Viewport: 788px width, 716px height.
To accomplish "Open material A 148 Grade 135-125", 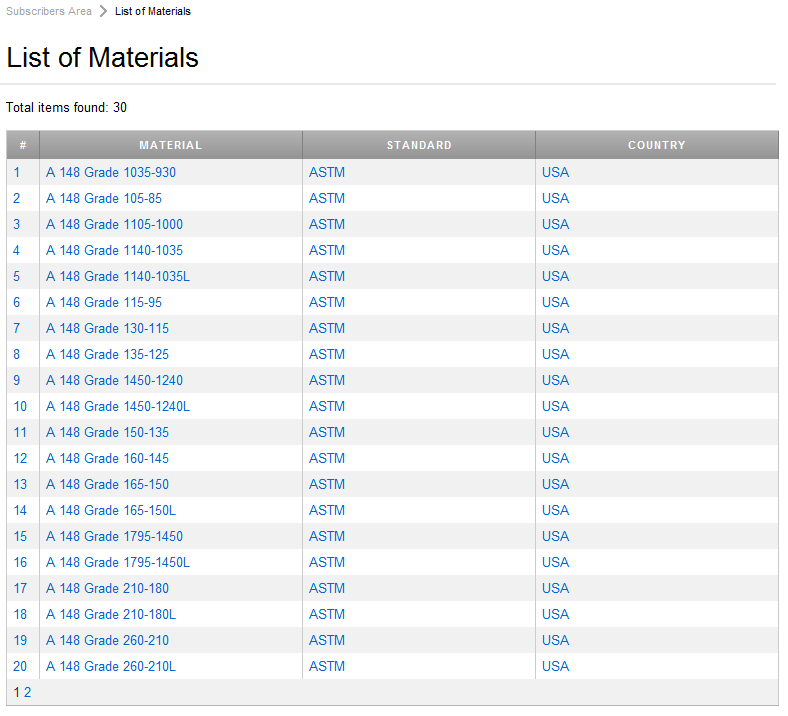I will [x=108, y=354].
